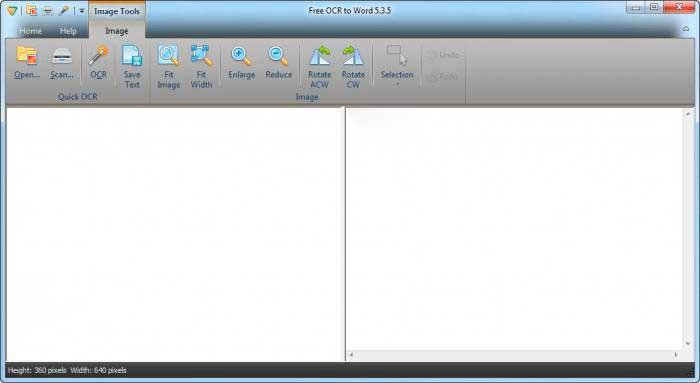The width and height of the screenshot is (700, 383).
Task: Run OCR with the magic wand icon
Action: tap(98, 56)
